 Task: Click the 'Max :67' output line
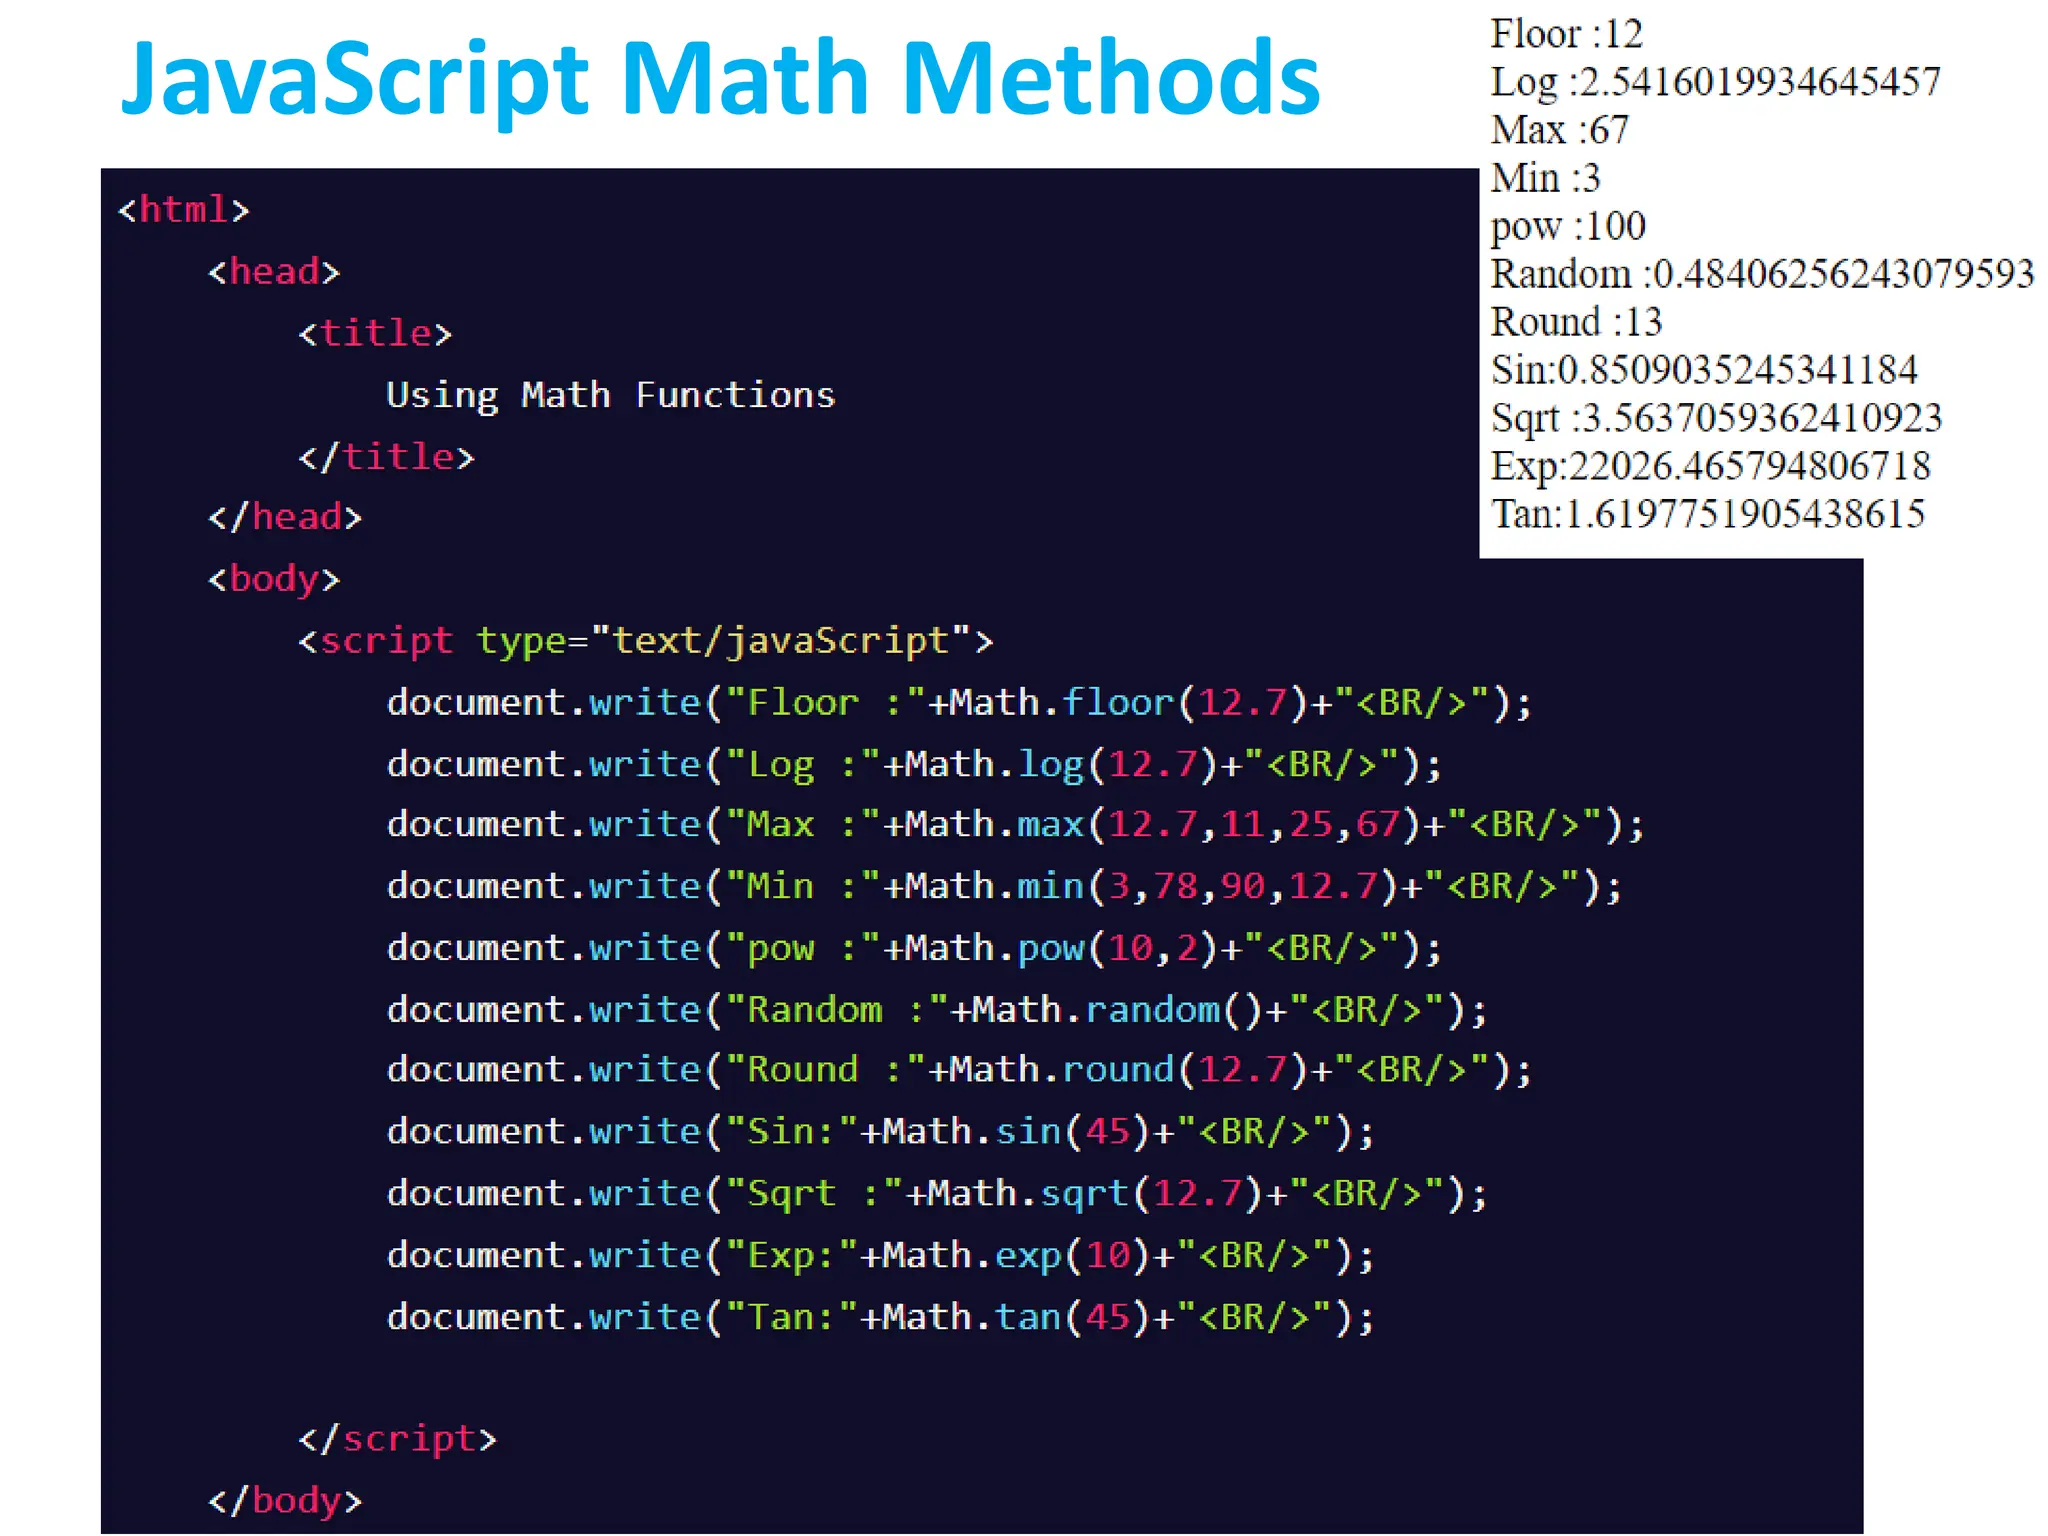click(x=1559, y=131)
